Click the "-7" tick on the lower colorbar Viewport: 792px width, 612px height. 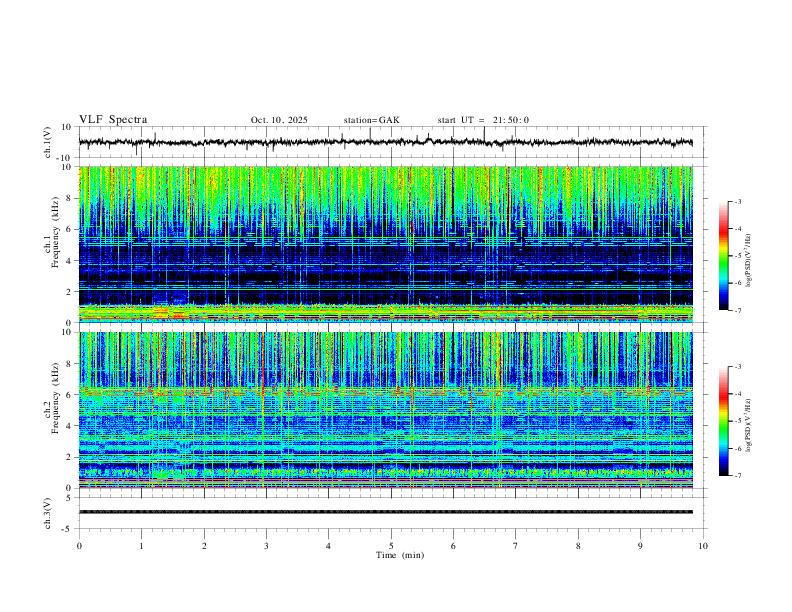(738, 476)
